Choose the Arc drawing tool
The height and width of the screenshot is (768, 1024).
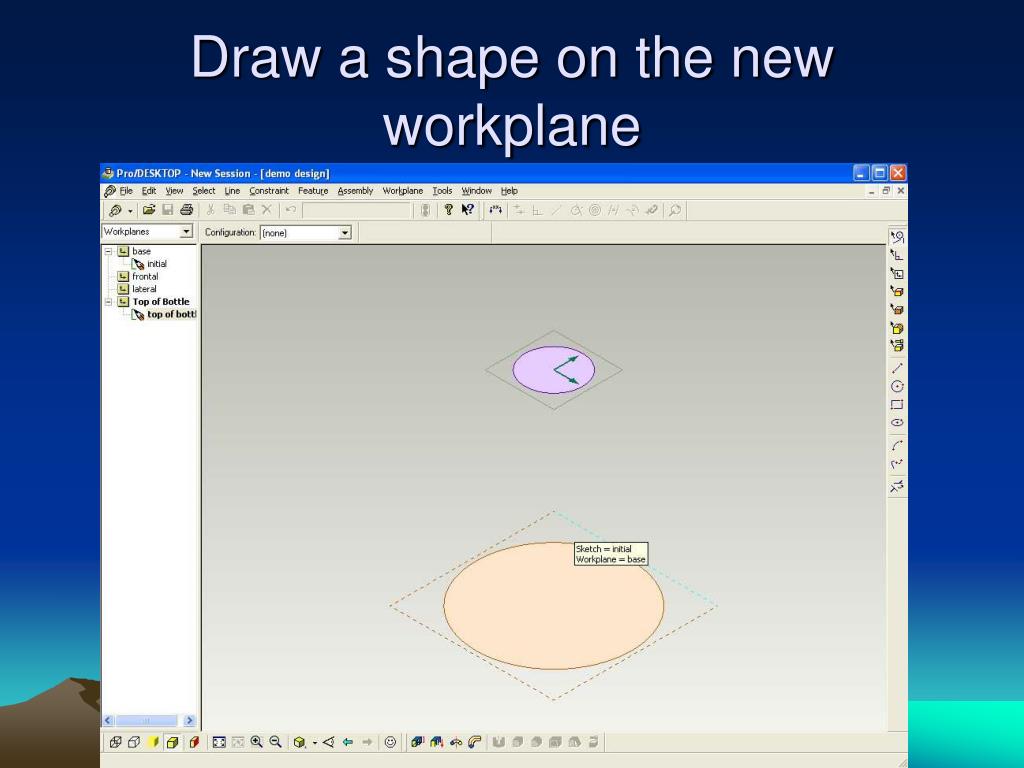(x=897, y=445)
